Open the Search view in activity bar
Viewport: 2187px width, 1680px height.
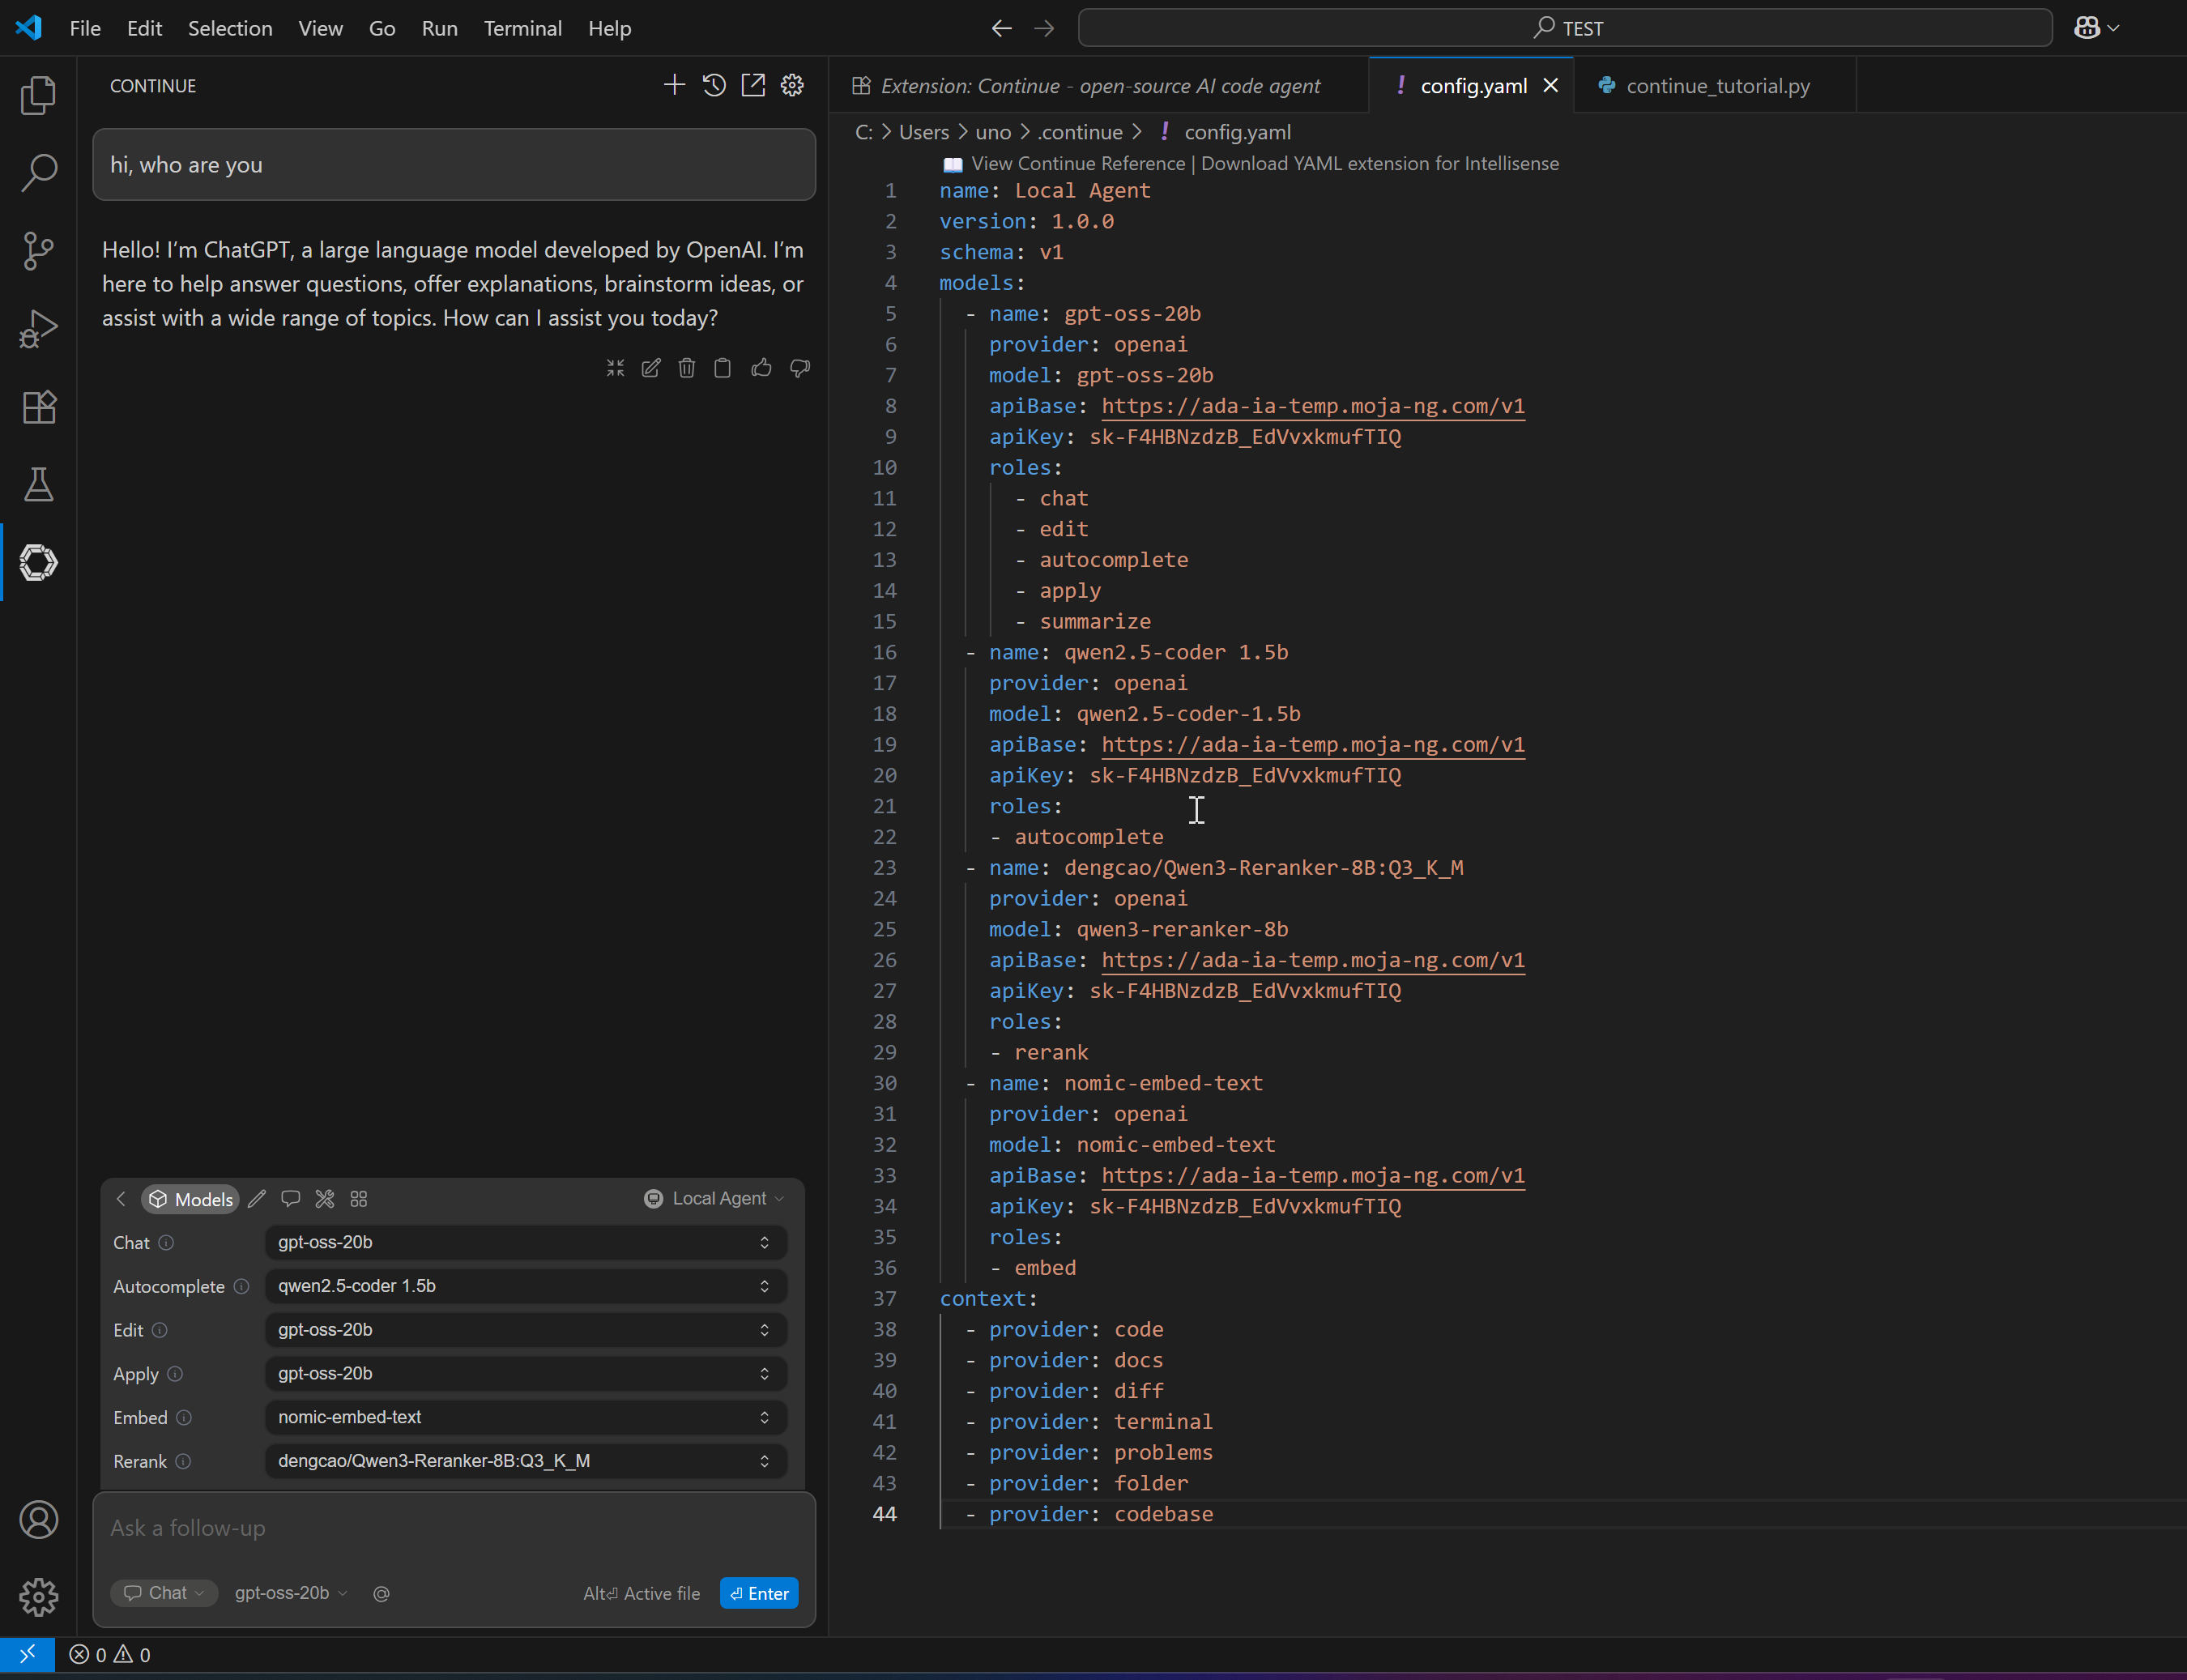[x=38, y=172]
